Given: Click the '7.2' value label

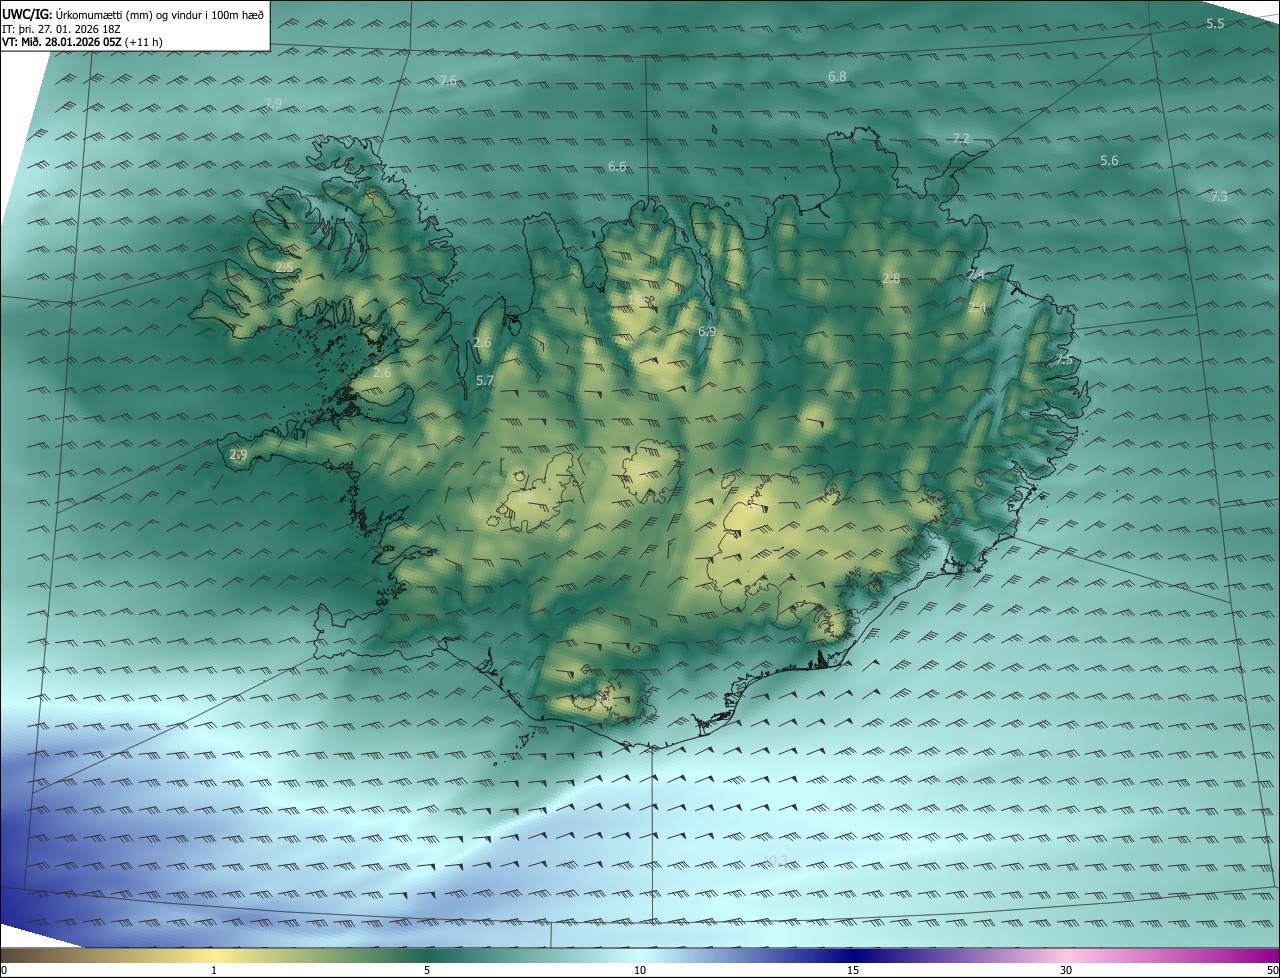Looking at the screenshot, I should (x=961, y=138).
